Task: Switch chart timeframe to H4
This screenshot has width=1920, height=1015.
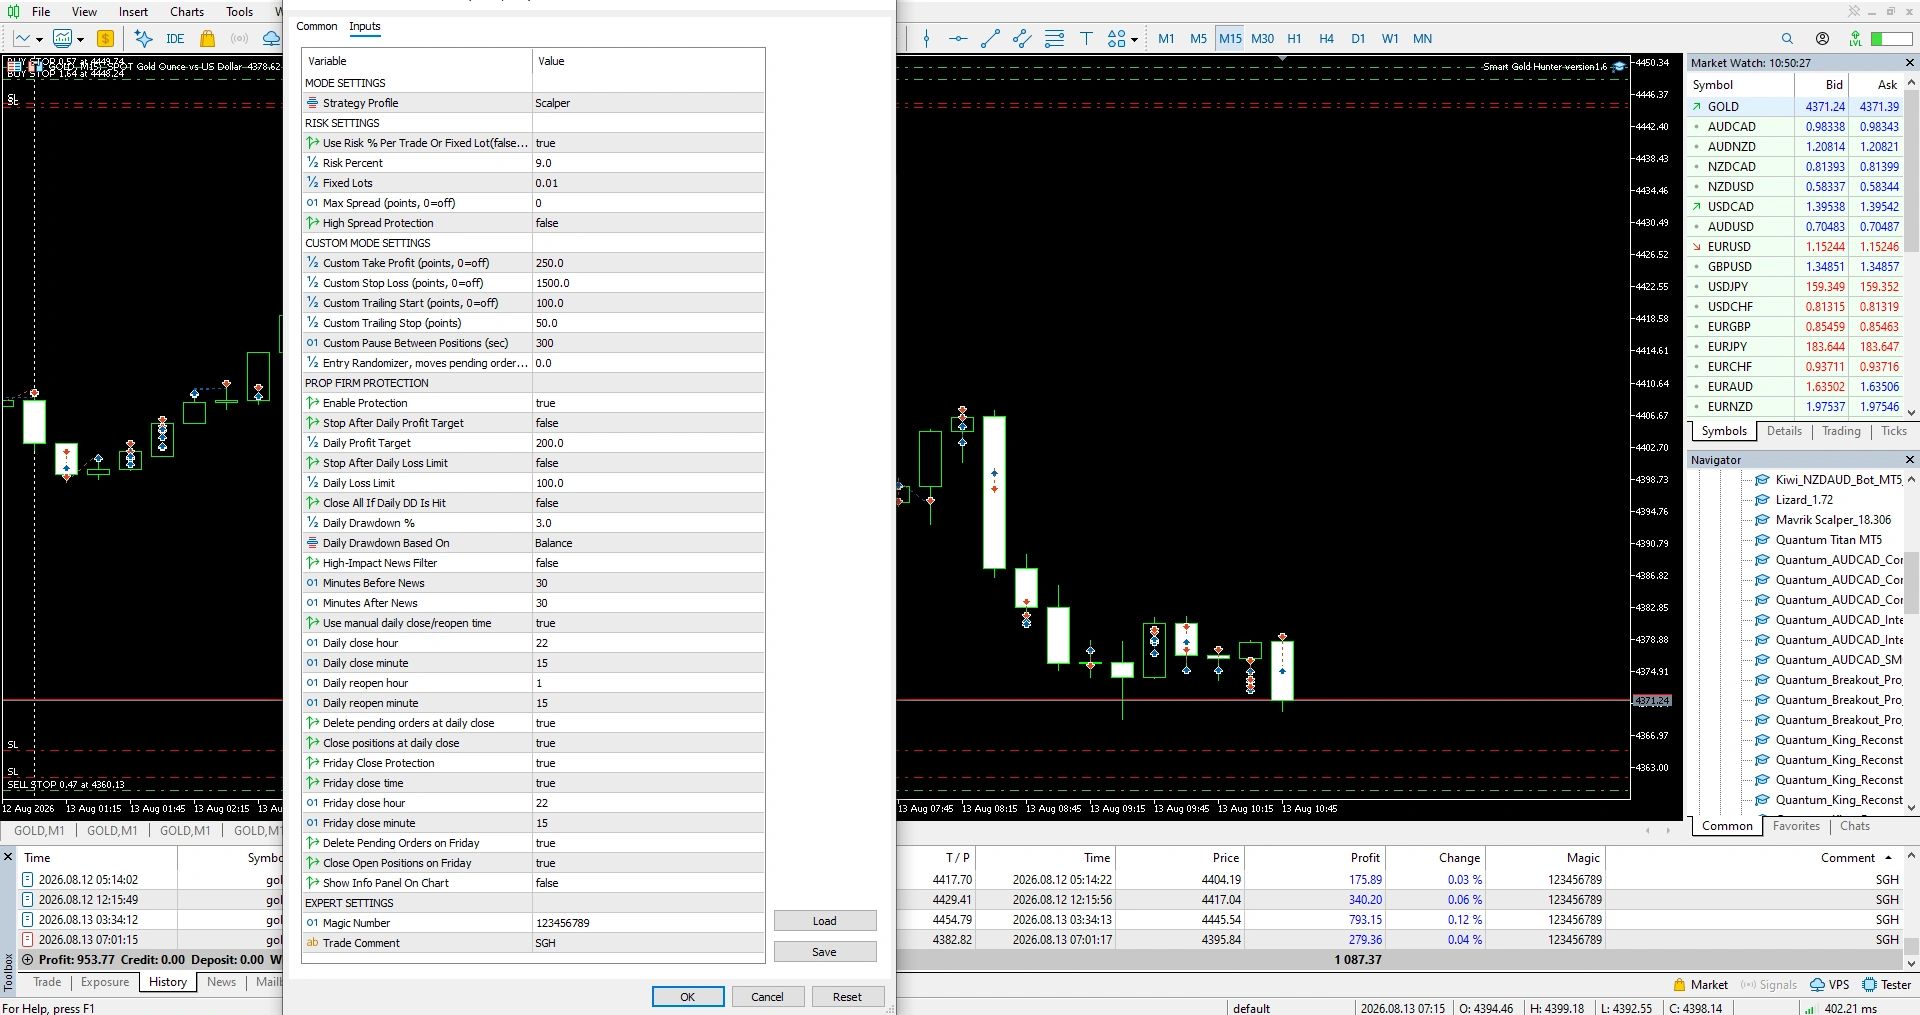Action: 1326,39
